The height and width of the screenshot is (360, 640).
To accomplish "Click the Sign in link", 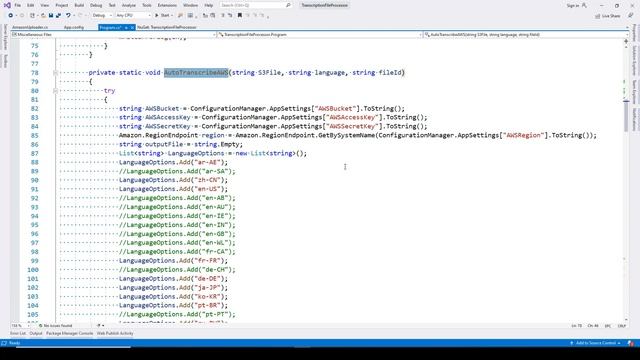I will click(x=573, y=6).
